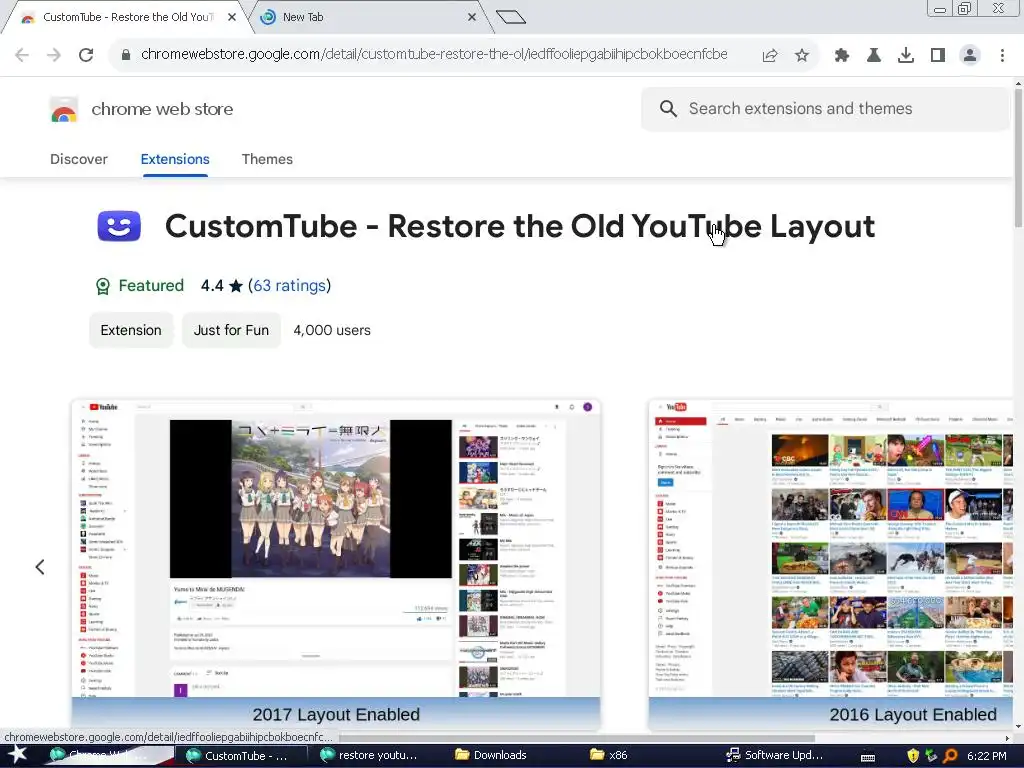The height and width of the screenshot is (768, 1024).
Task: Open the profile avatar menu
Action: (970, 56)
